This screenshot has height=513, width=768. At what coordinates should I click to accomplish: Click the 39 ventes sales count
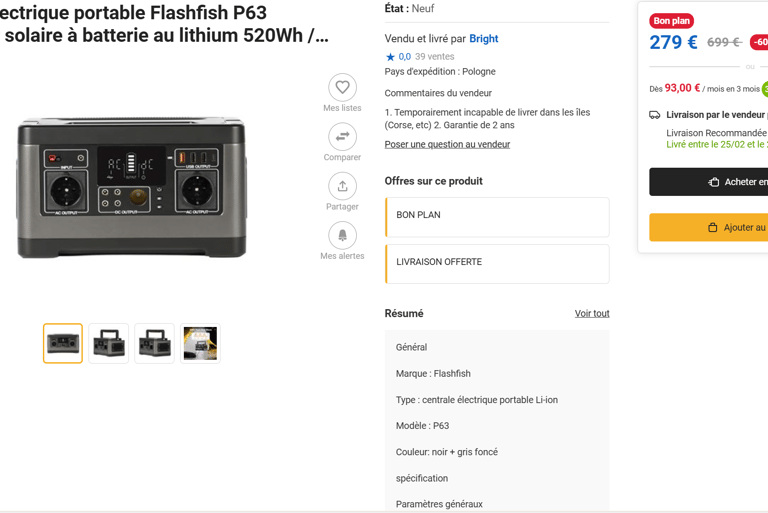434,57
